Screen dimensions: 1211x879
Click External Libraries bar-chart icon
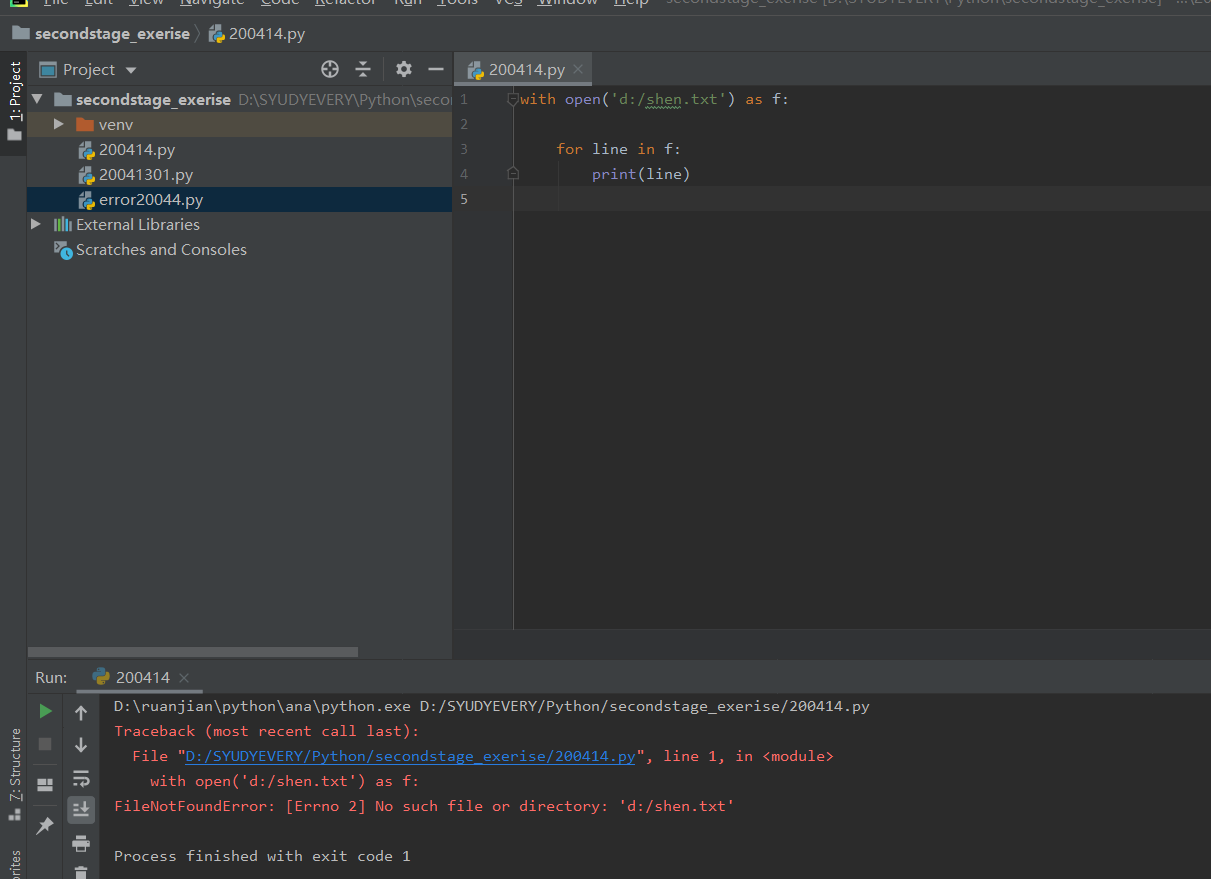click(63, 224)
